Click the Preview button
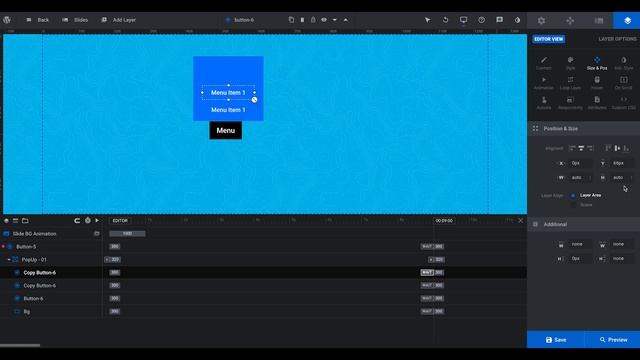 [613, 340]
